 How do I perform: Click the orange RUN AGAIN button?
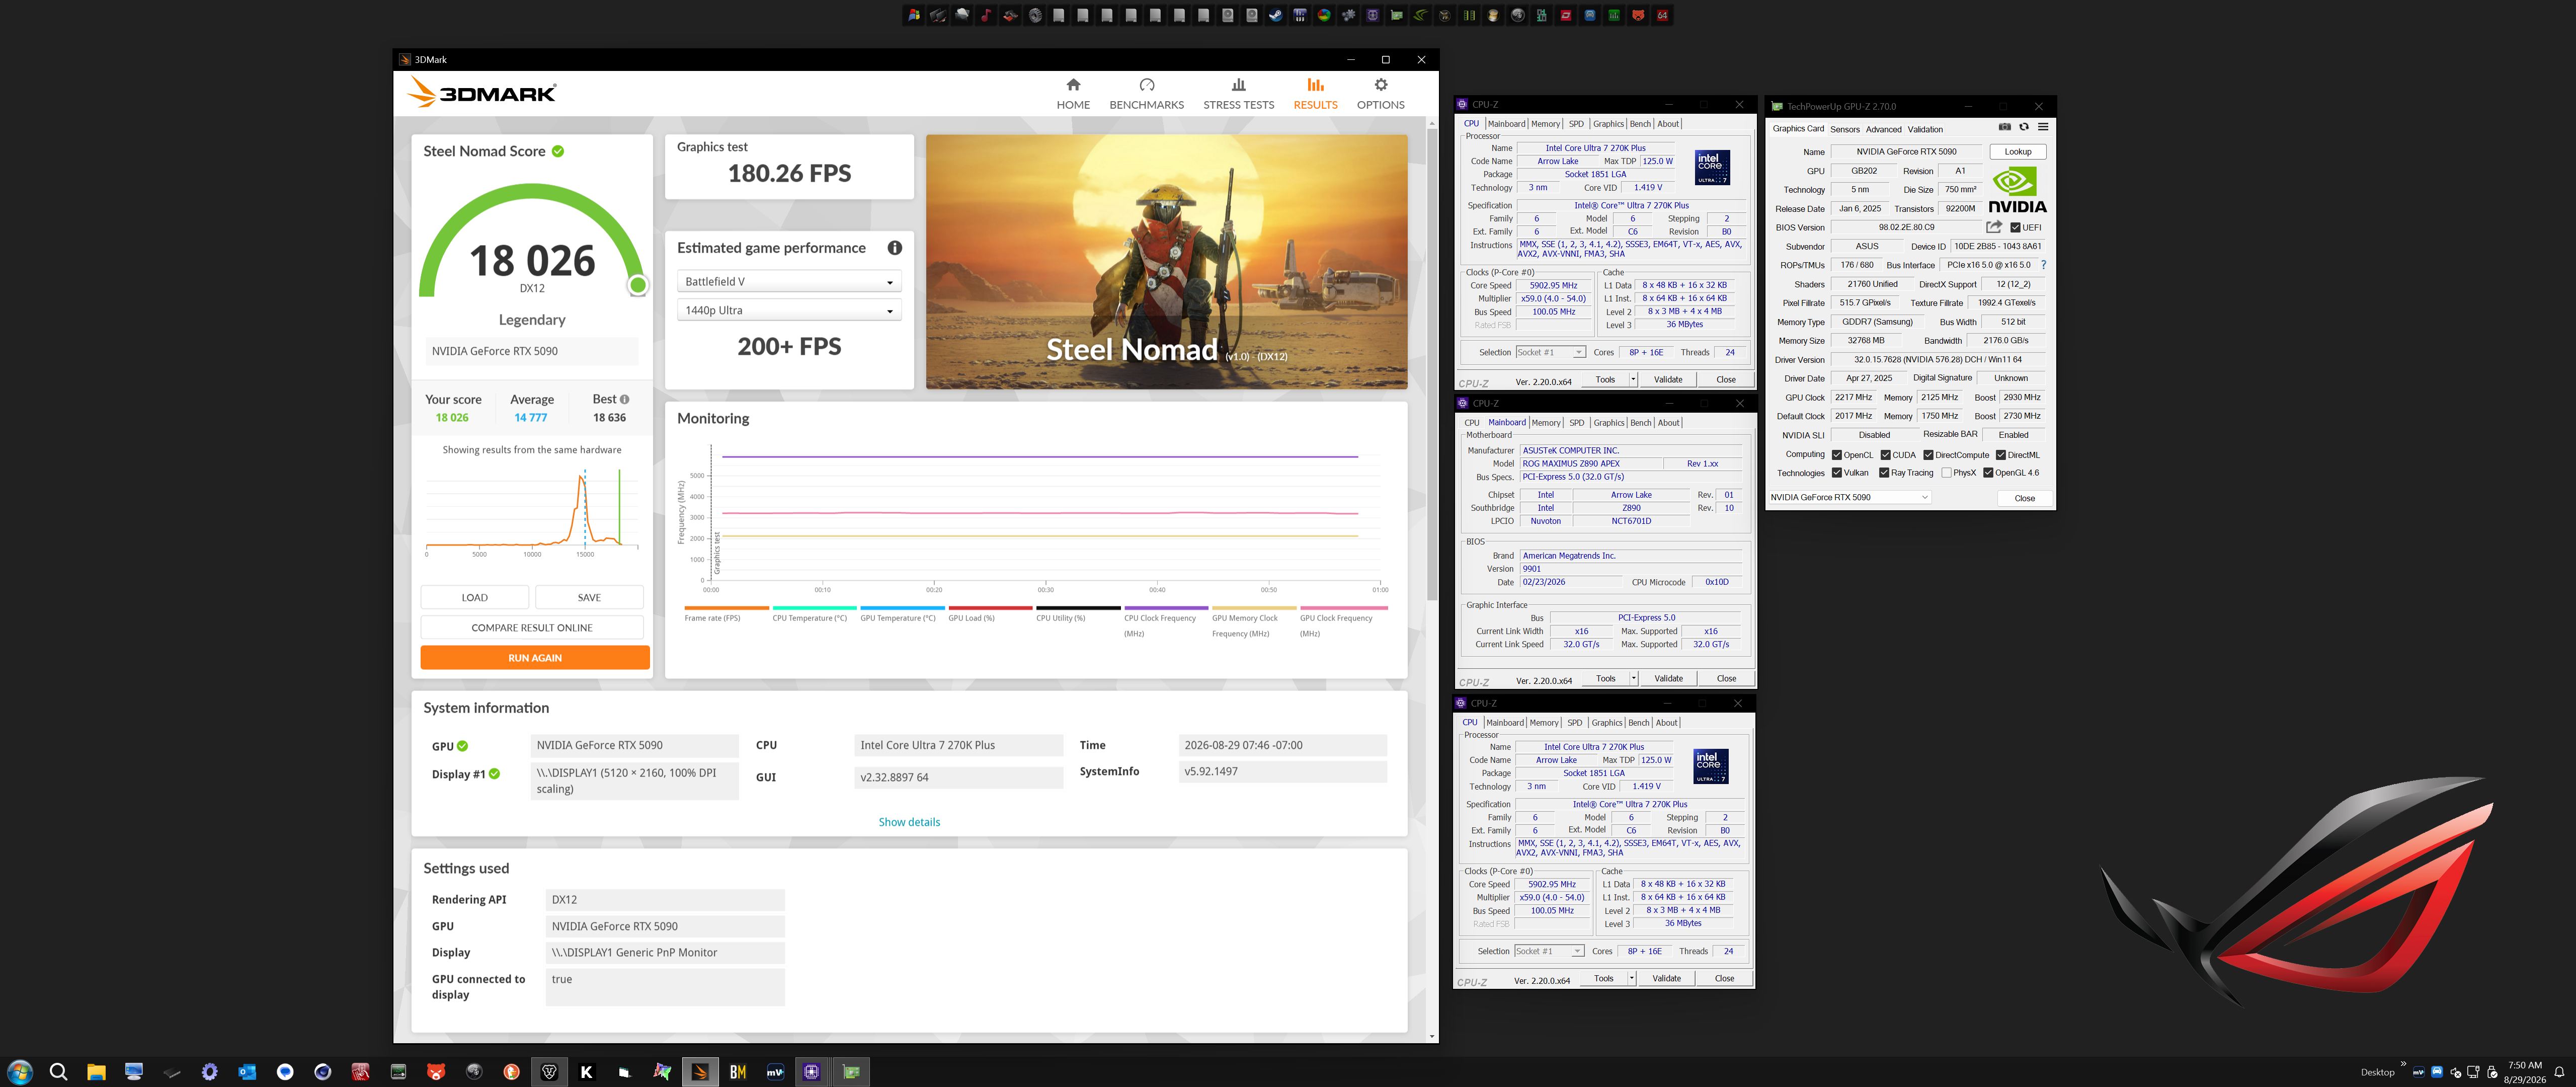click(534, 657)
